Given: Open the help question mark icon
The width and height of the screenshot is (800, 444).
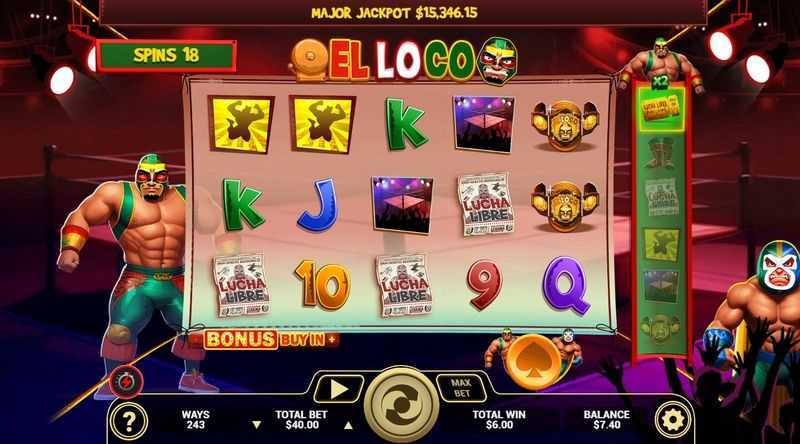Looking at the screenshot, I should (x=129, y=422).
